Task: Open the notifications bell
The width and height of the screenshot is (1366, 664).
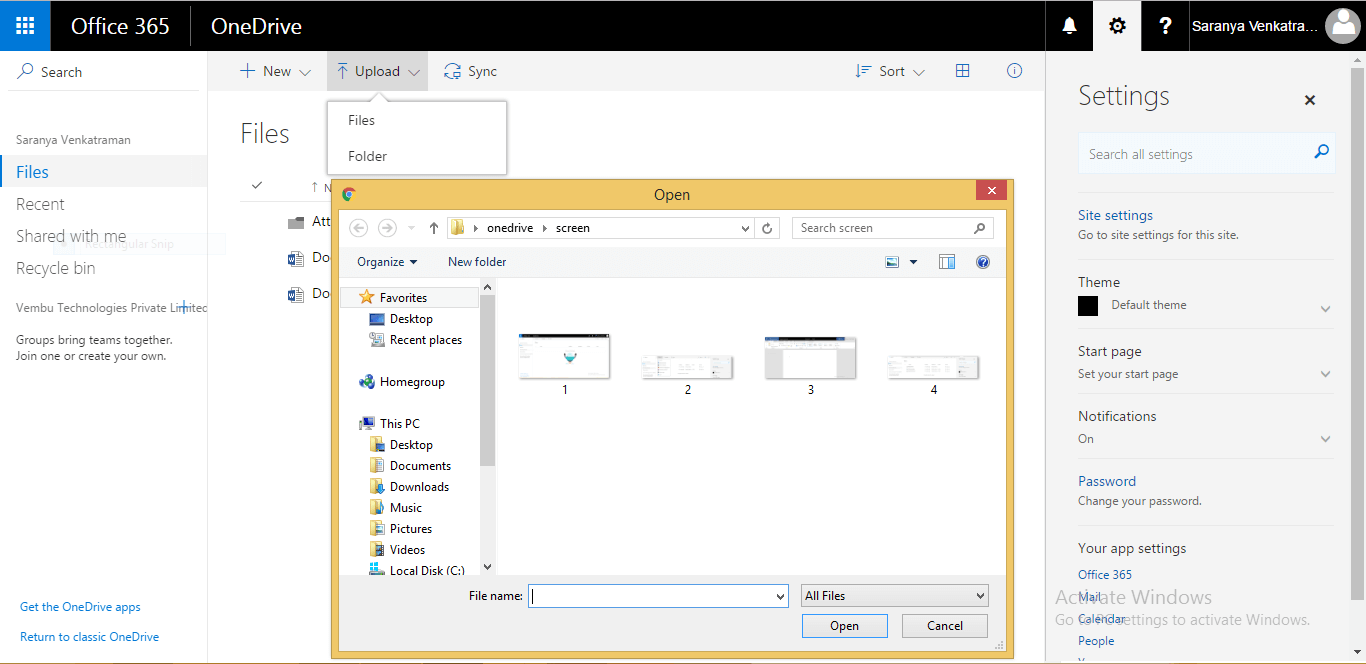Action: point(1069,26)
